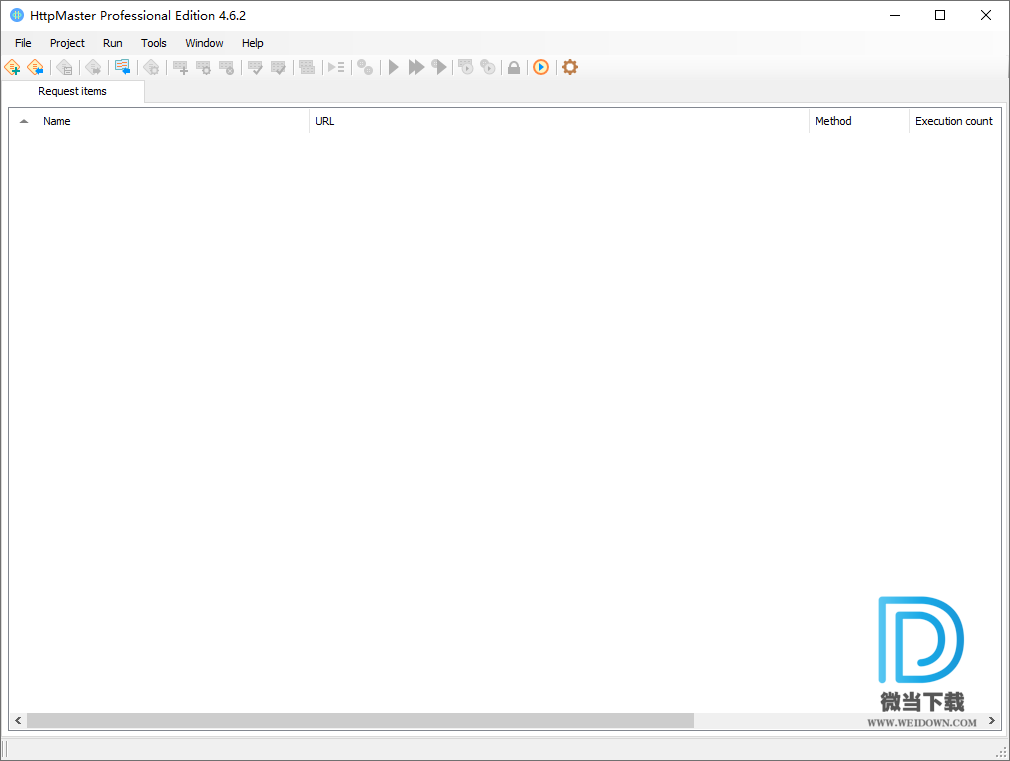1010x761 pixels.
Task: Click the orange circled play button icon
Action: 541,67
